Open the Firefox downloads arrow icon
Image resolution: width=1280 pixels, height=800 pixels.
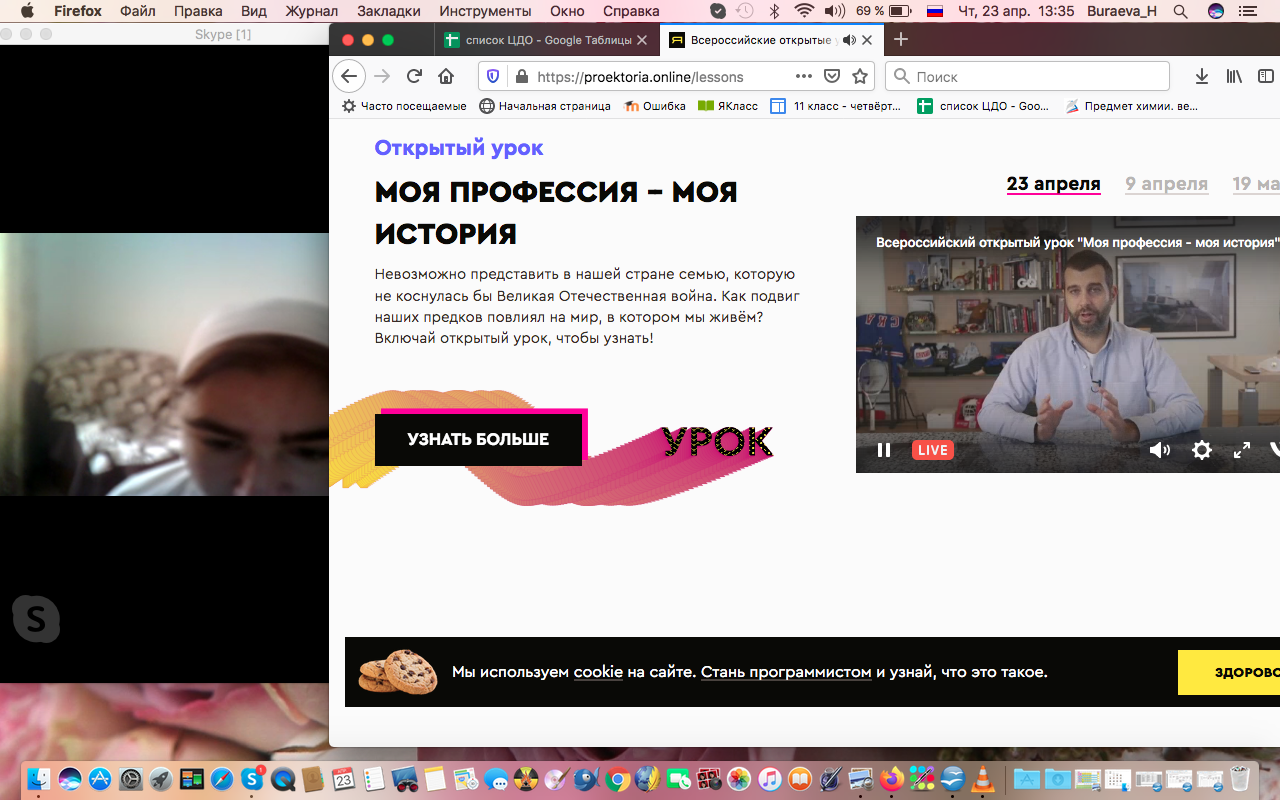(1202, 77)
